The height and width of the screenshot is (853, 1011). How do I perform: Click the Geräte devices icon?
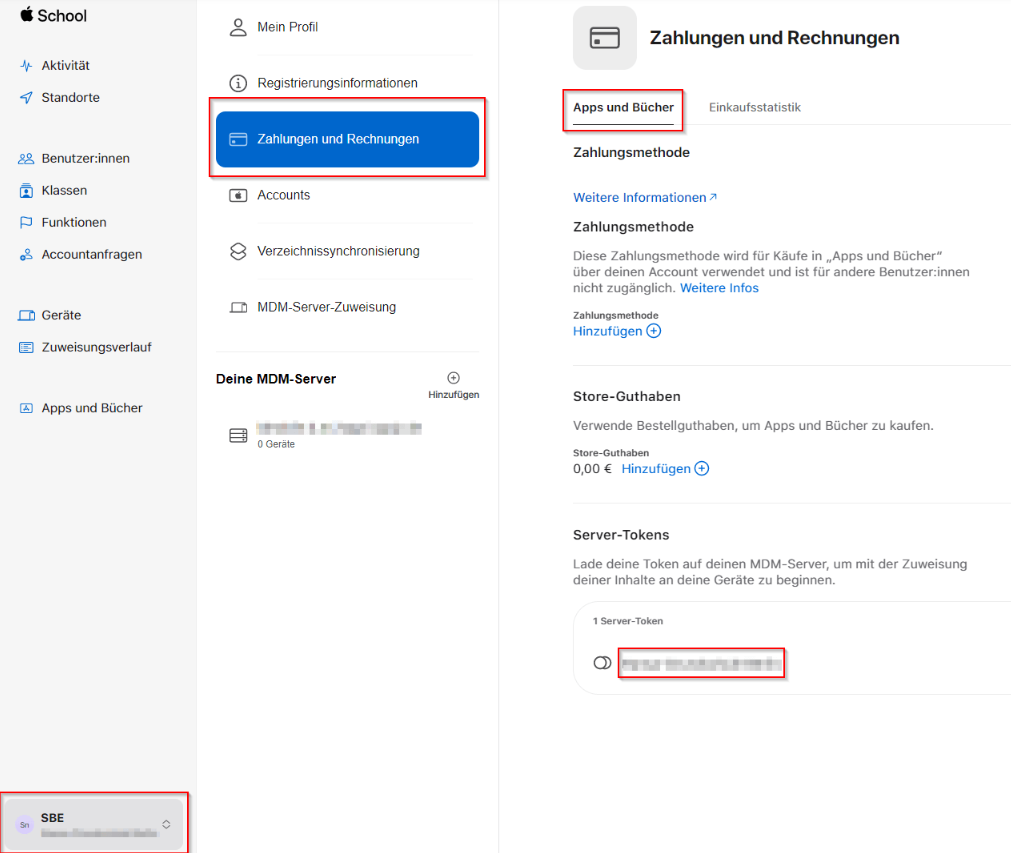[26, 315]
